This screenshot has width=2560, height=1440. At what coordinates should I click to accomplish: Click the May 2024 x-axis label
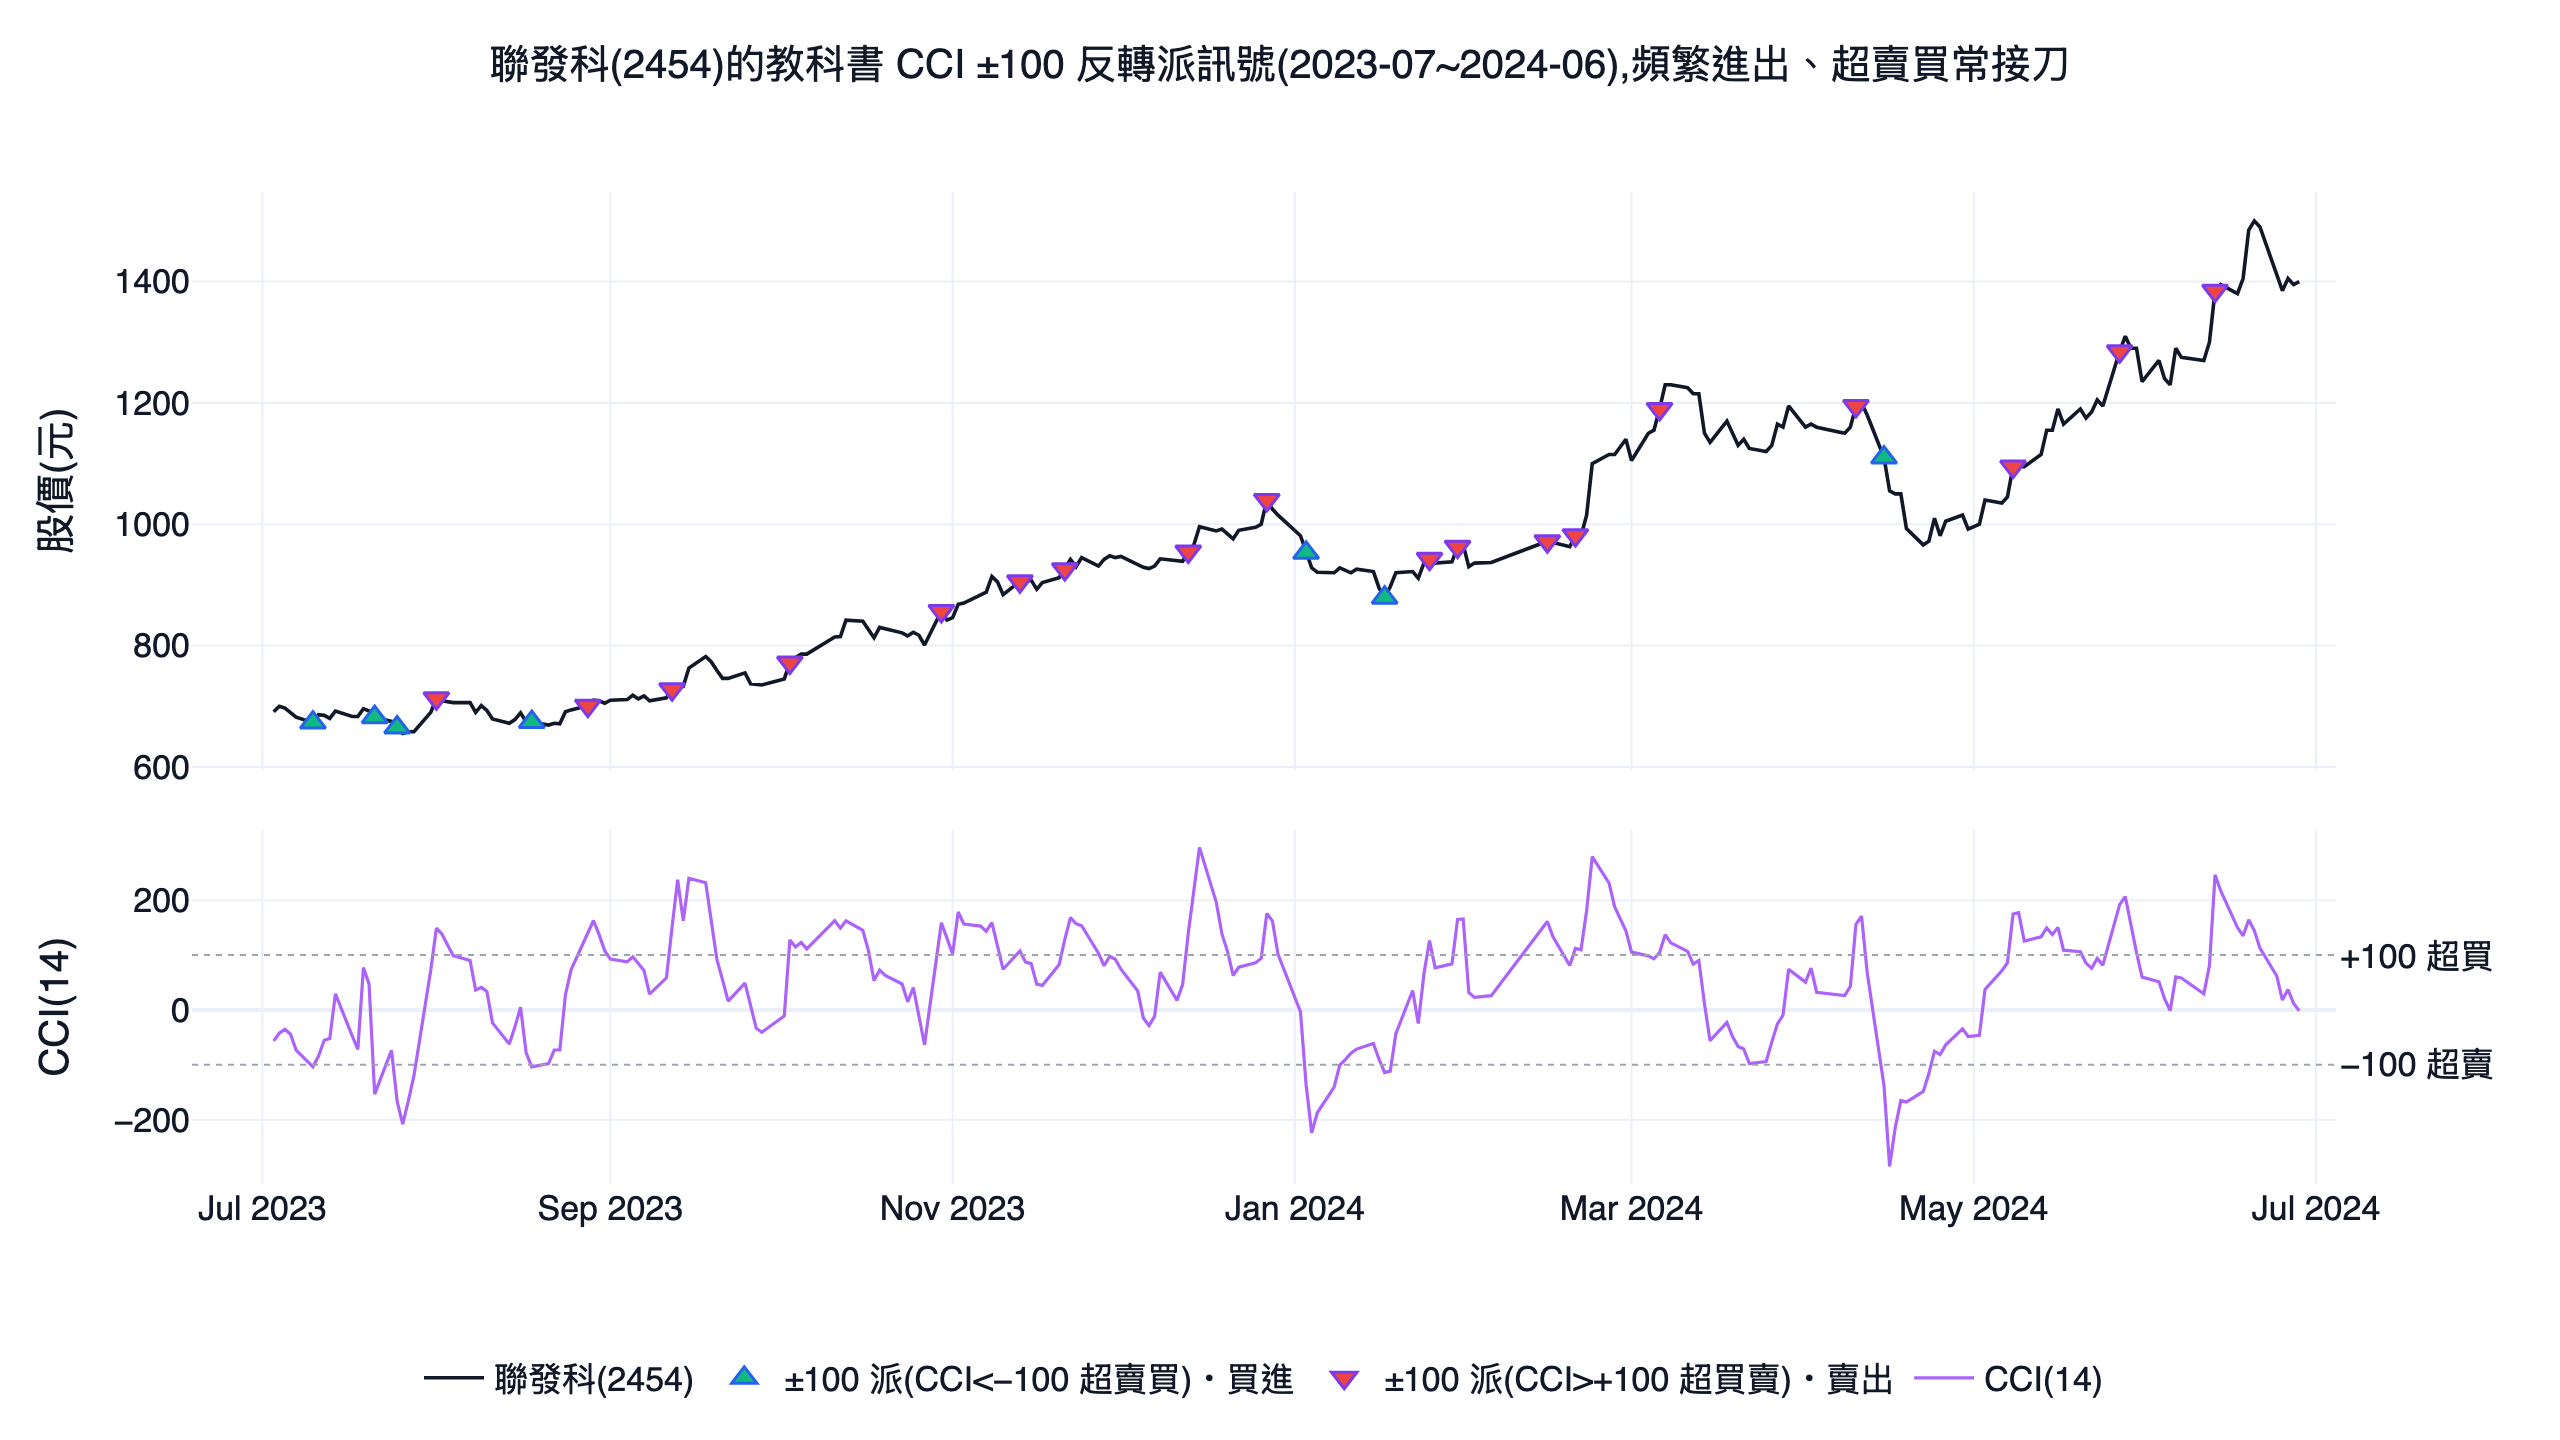point(1973,1208)
